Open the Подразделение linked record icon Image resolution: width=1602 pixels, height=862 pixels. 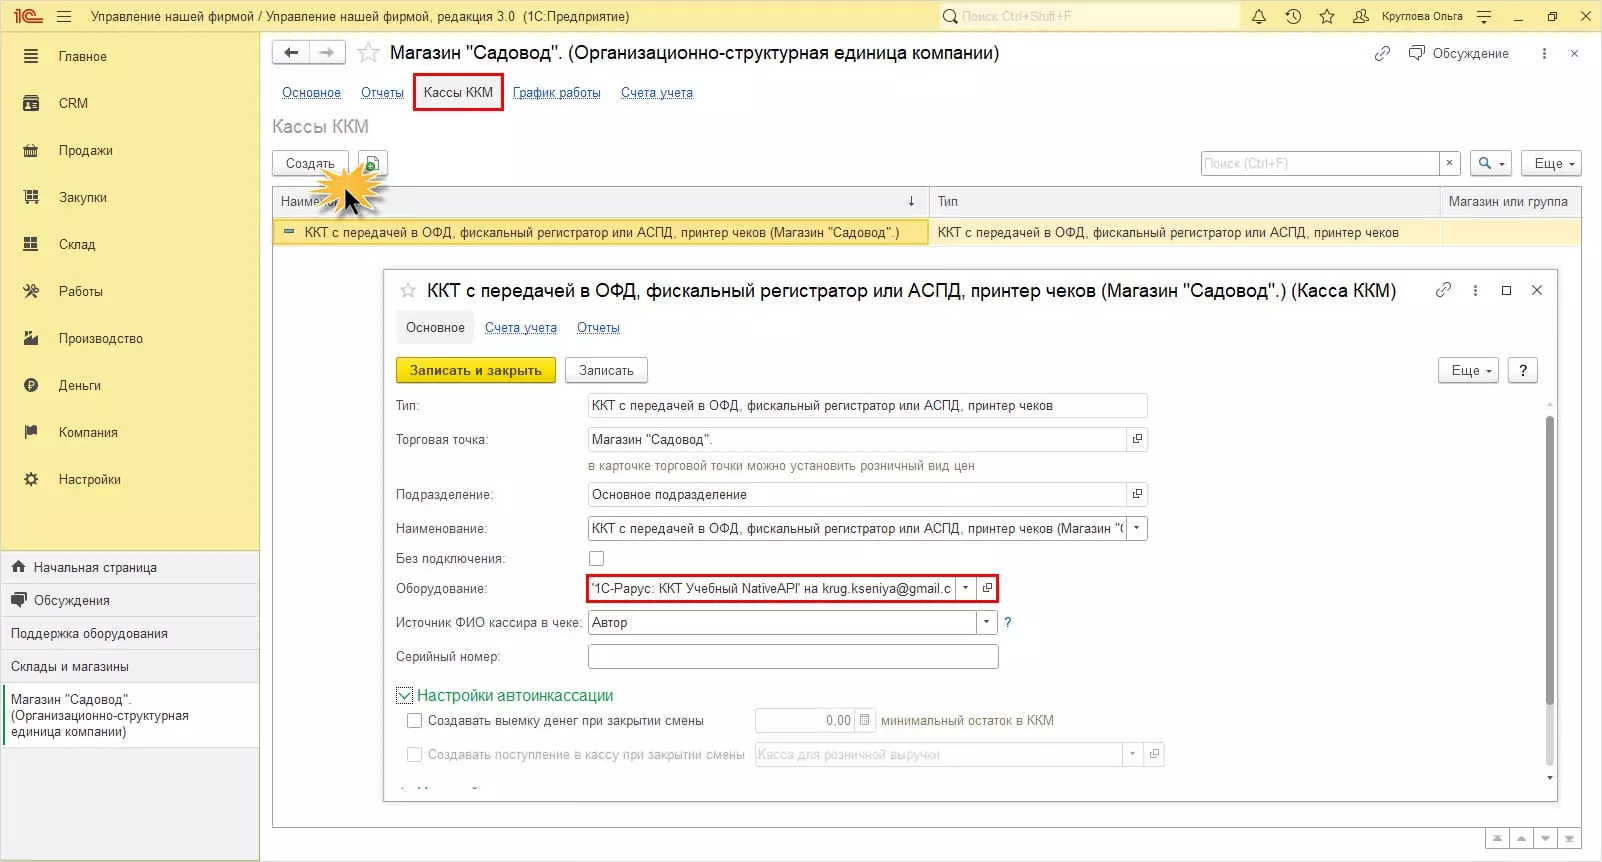coord(1137,495)
